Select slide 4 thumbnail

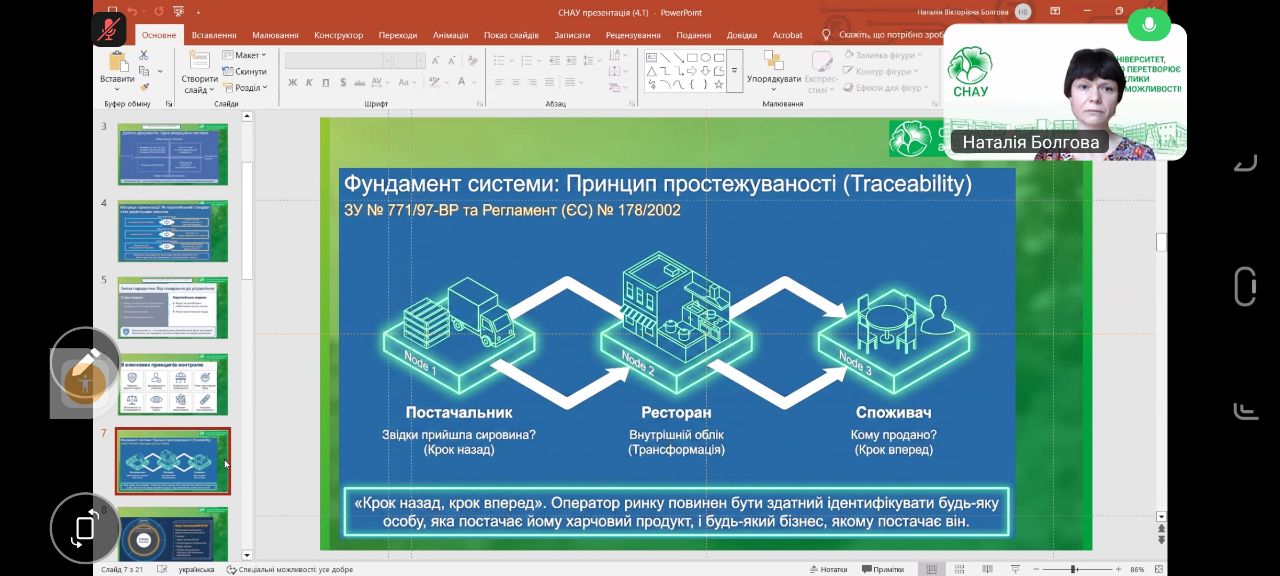pos(173,230)
